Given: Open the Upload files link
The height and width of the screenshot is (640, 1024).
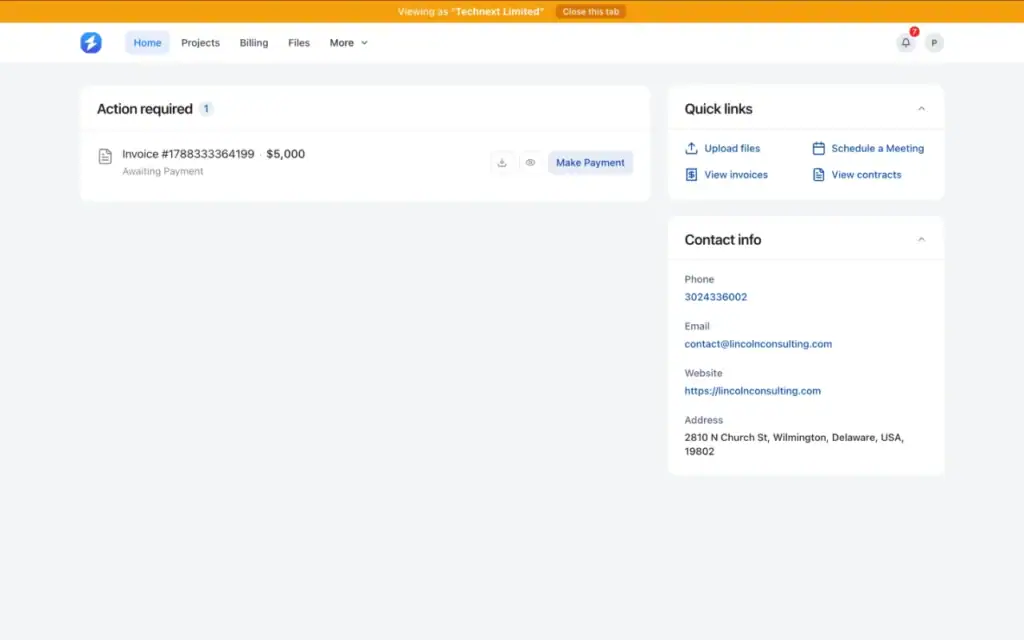Looking at the screenshot, I should point(732,148).
